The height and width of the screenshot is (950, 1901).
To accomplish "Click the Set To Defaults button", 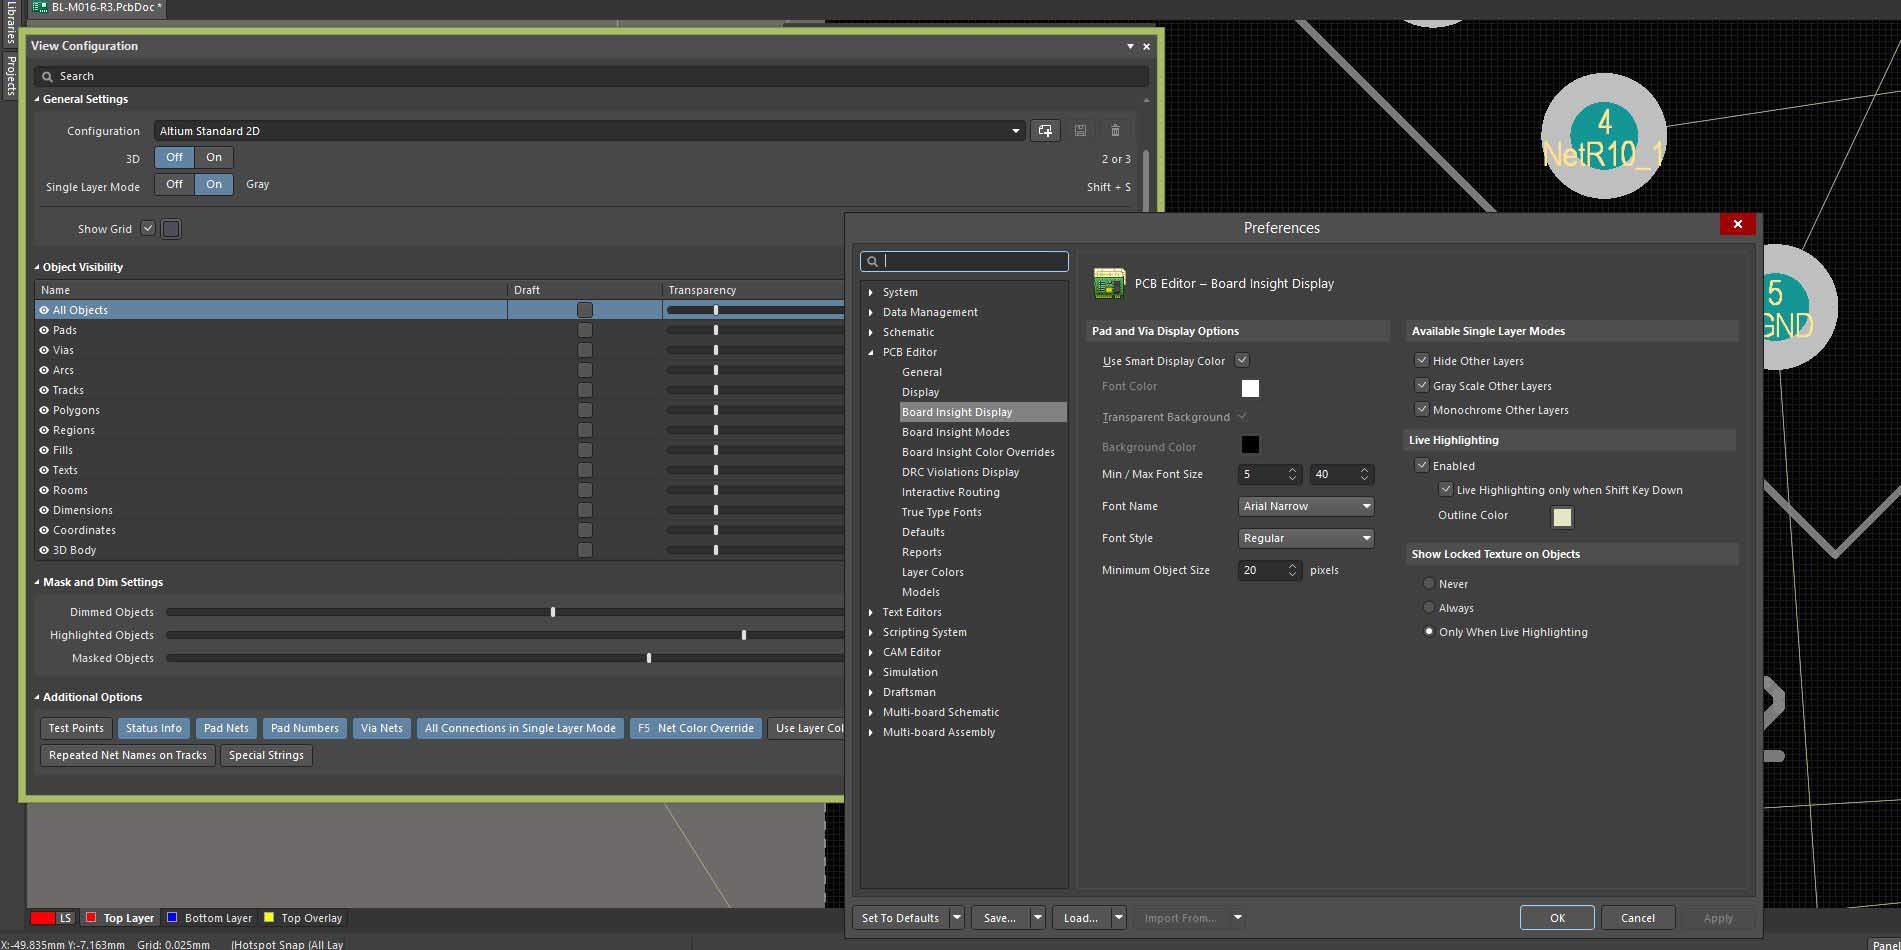I will 900,918.
